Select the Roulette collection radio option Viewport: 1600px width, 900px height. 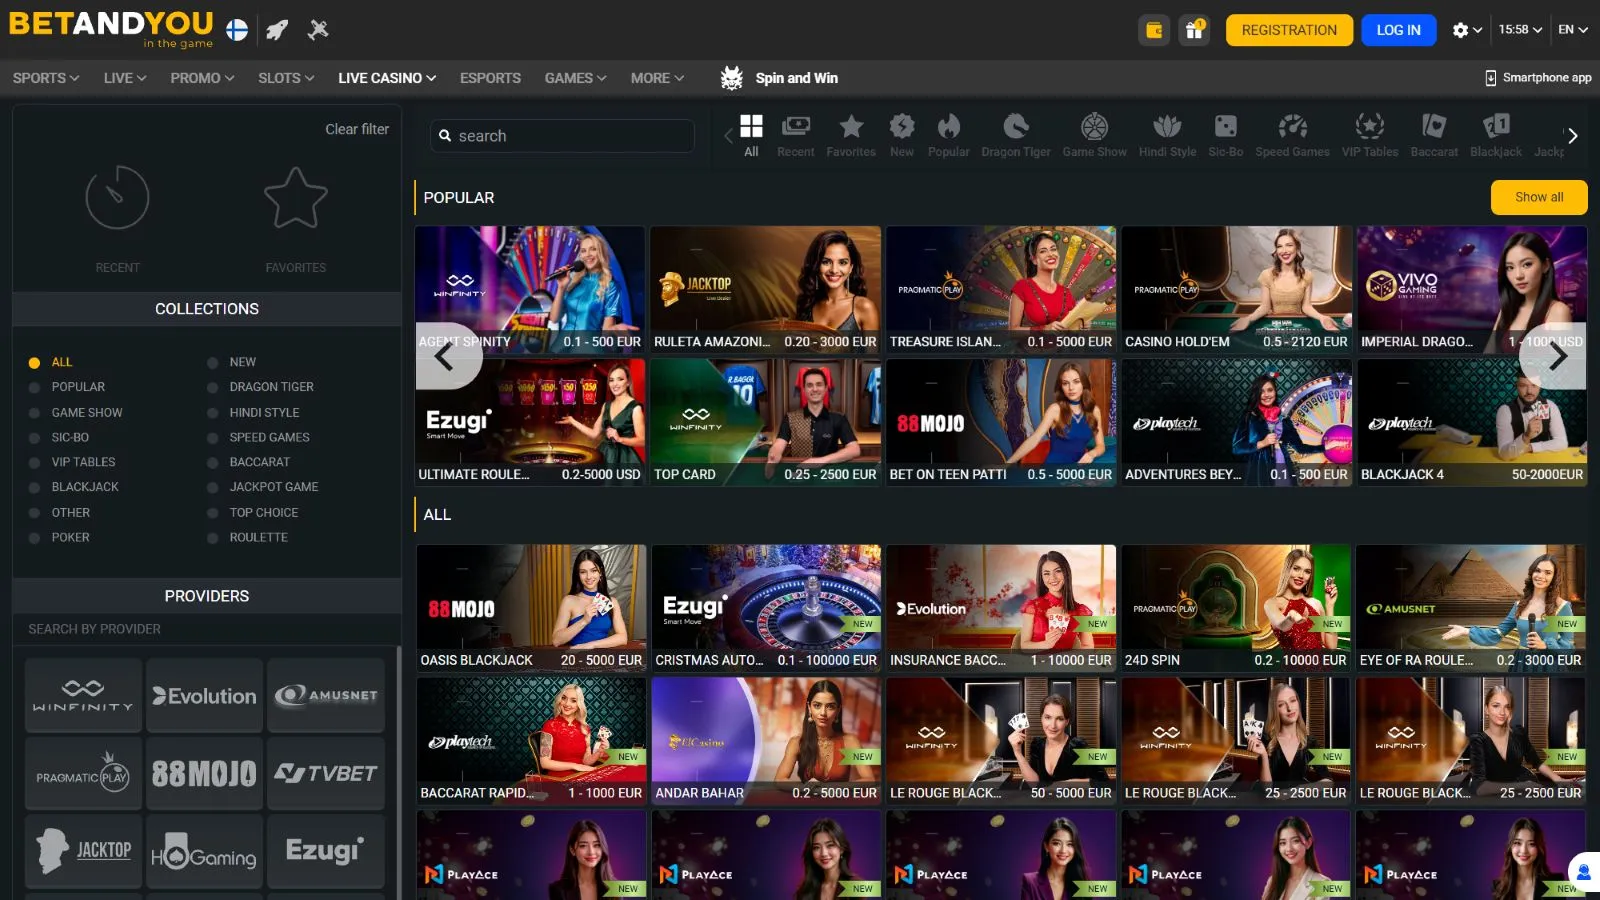[x=212, y=538]
